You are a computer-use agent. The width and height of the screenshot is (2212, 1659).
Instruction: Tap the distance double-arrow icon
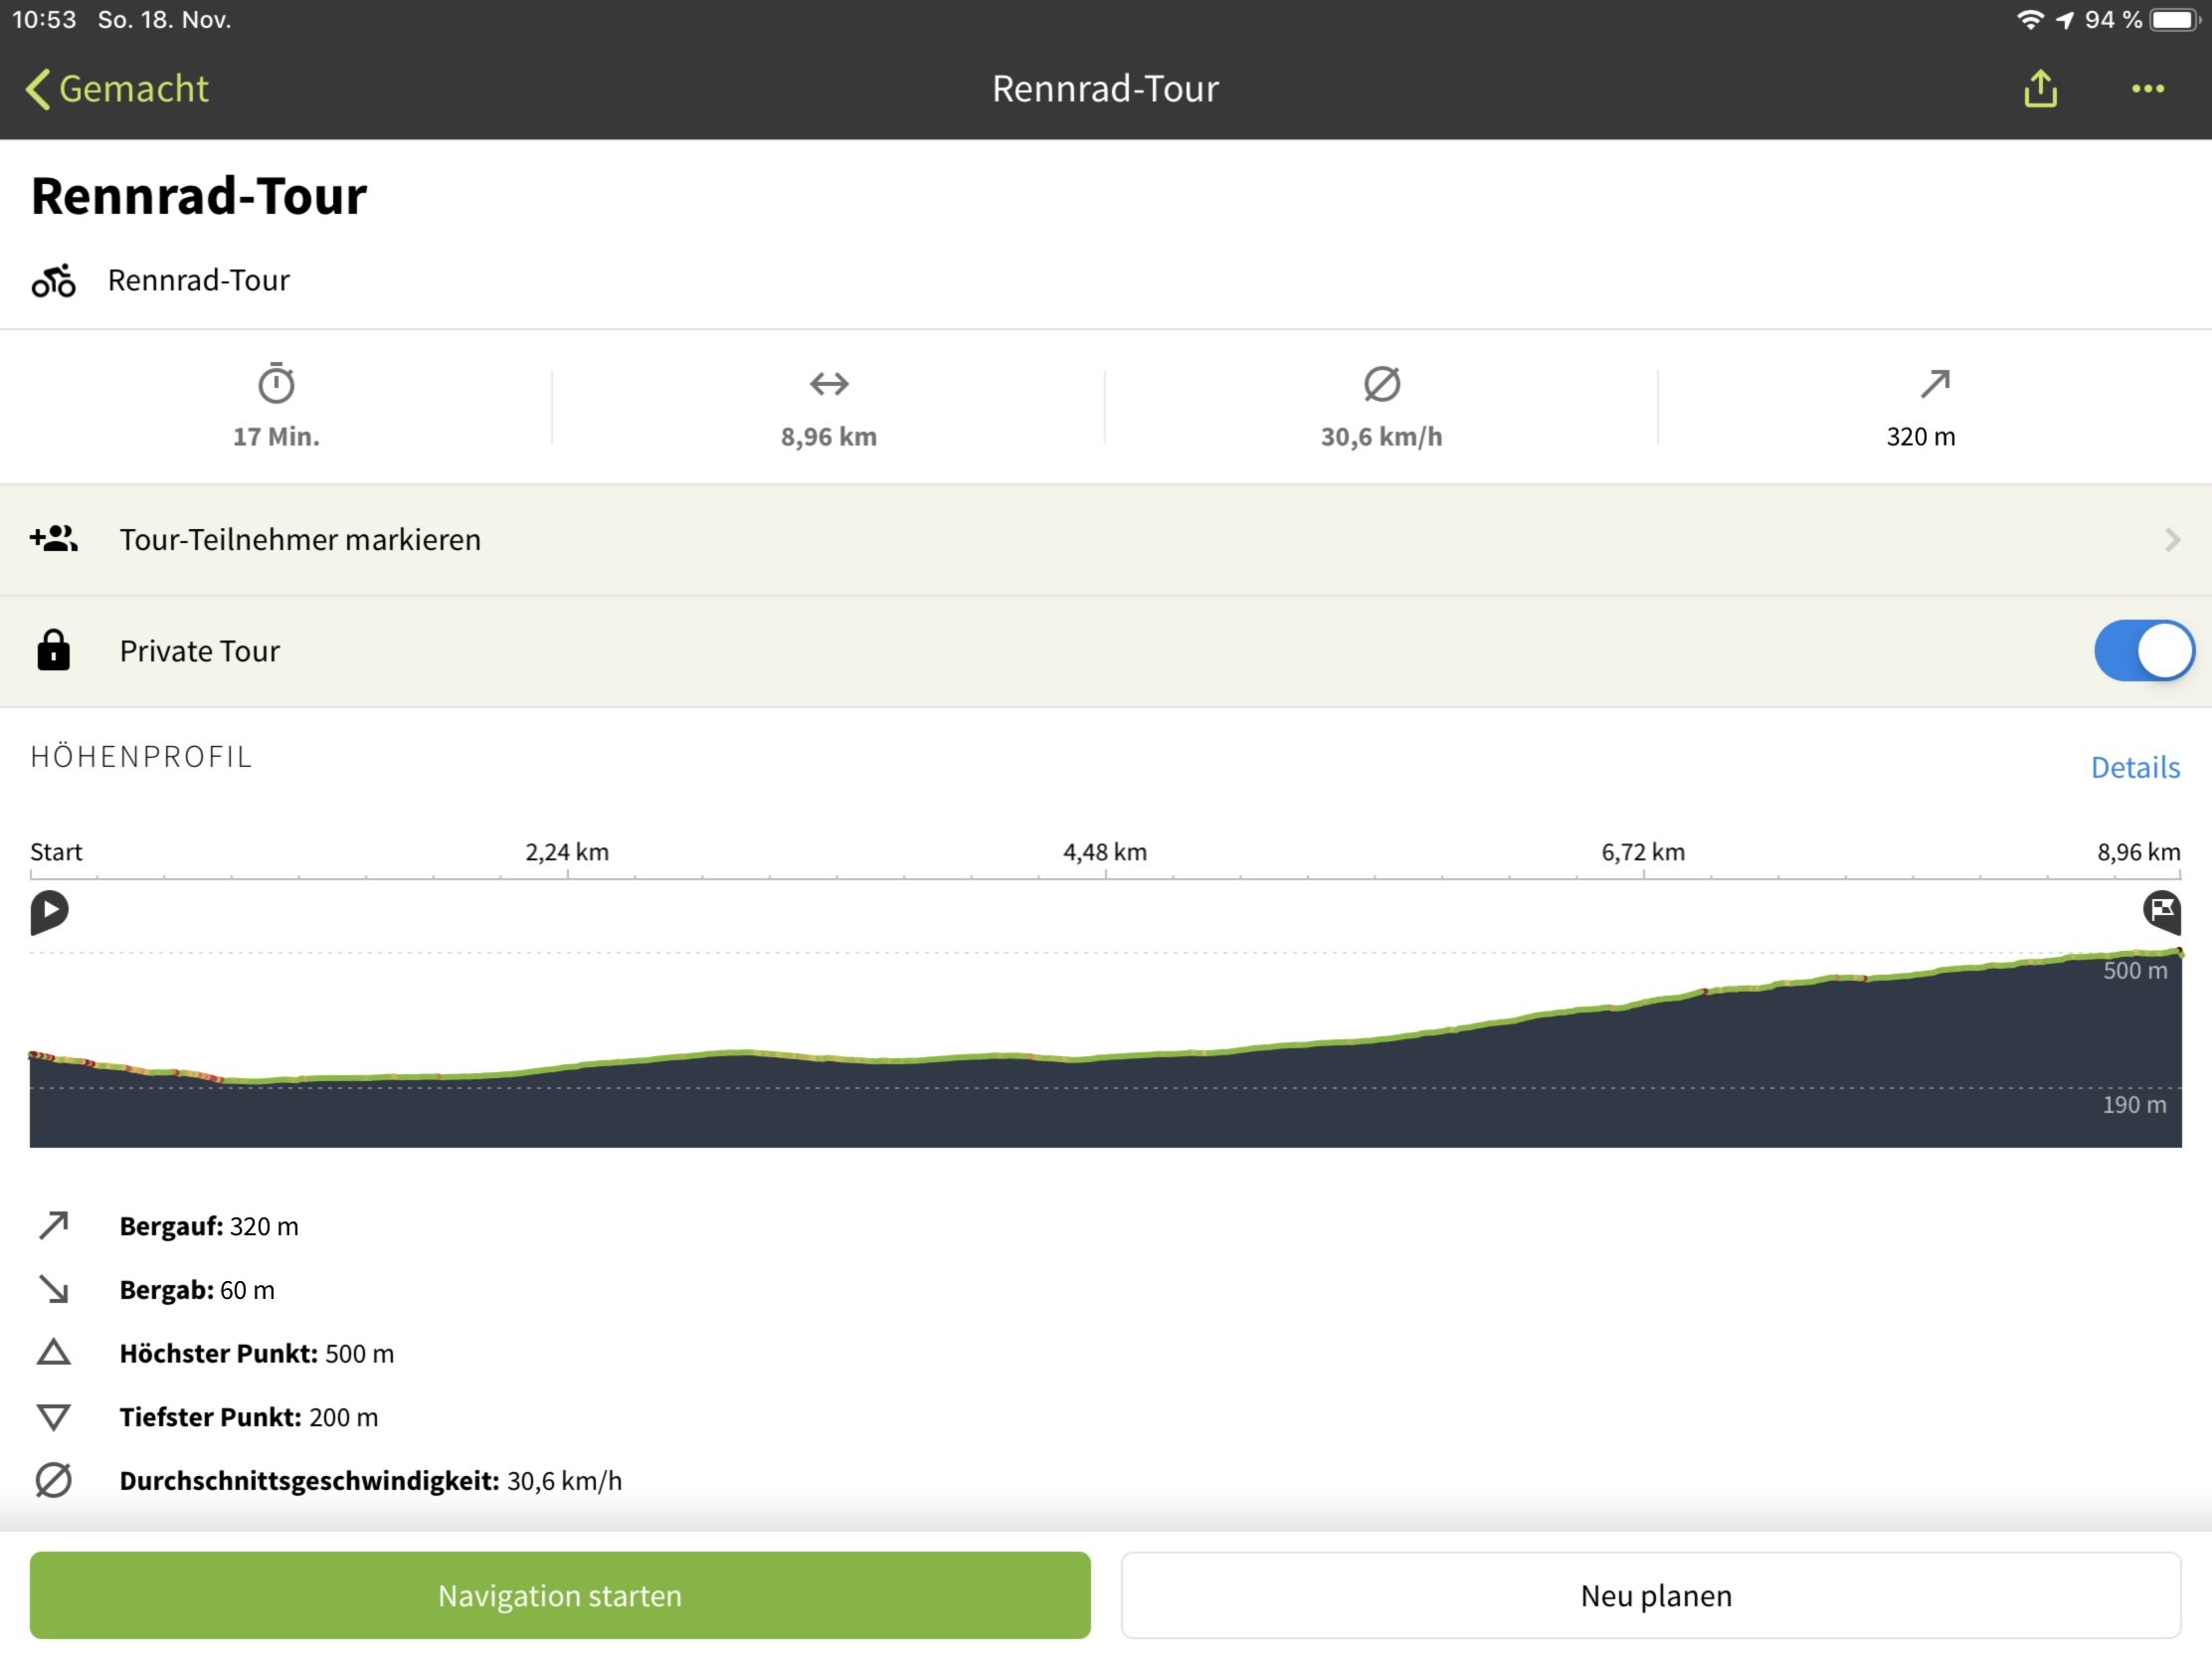829,383
